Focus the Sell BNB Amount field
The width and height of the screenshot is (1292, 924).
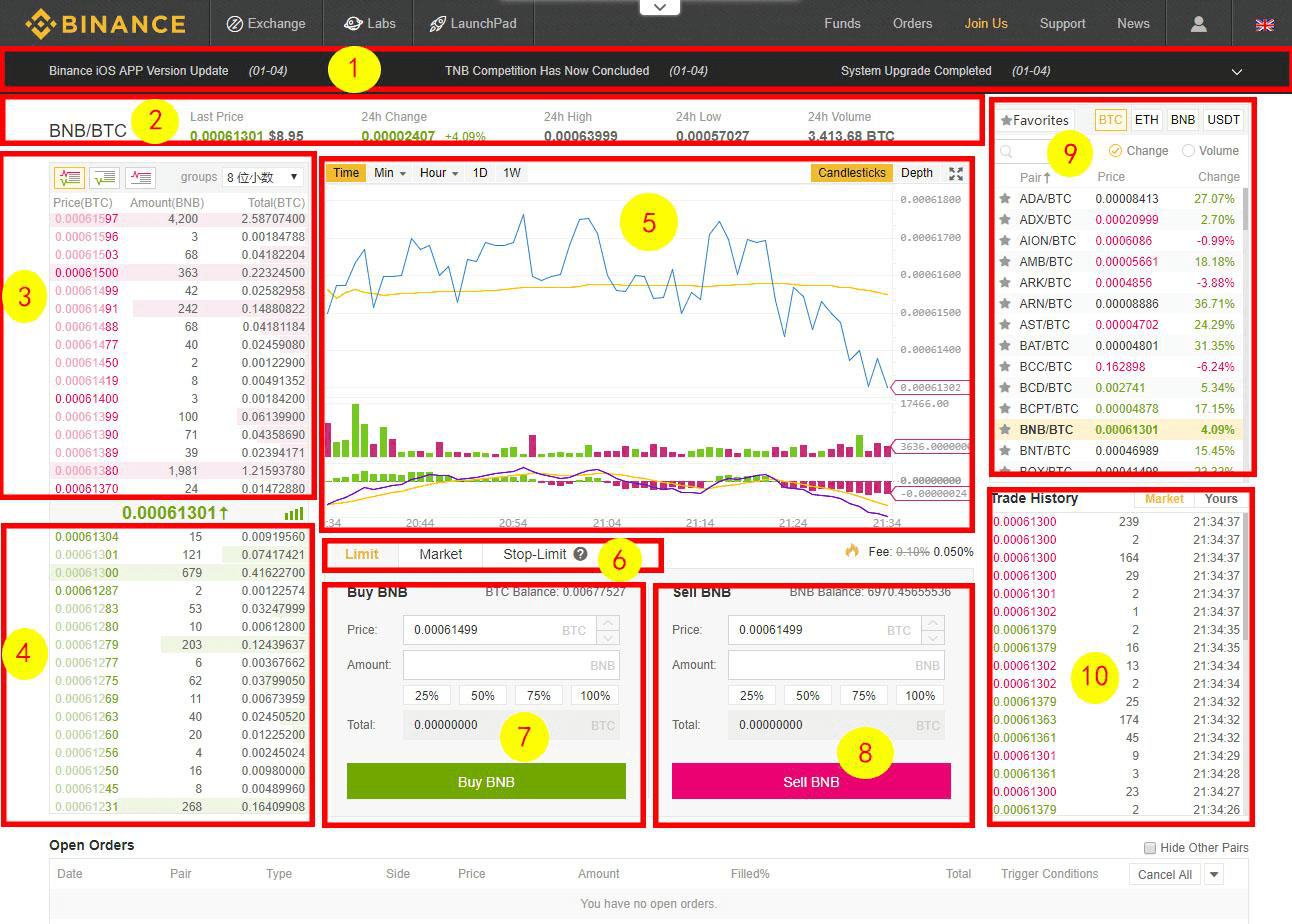pyautogui.click(x=836, y=665)
